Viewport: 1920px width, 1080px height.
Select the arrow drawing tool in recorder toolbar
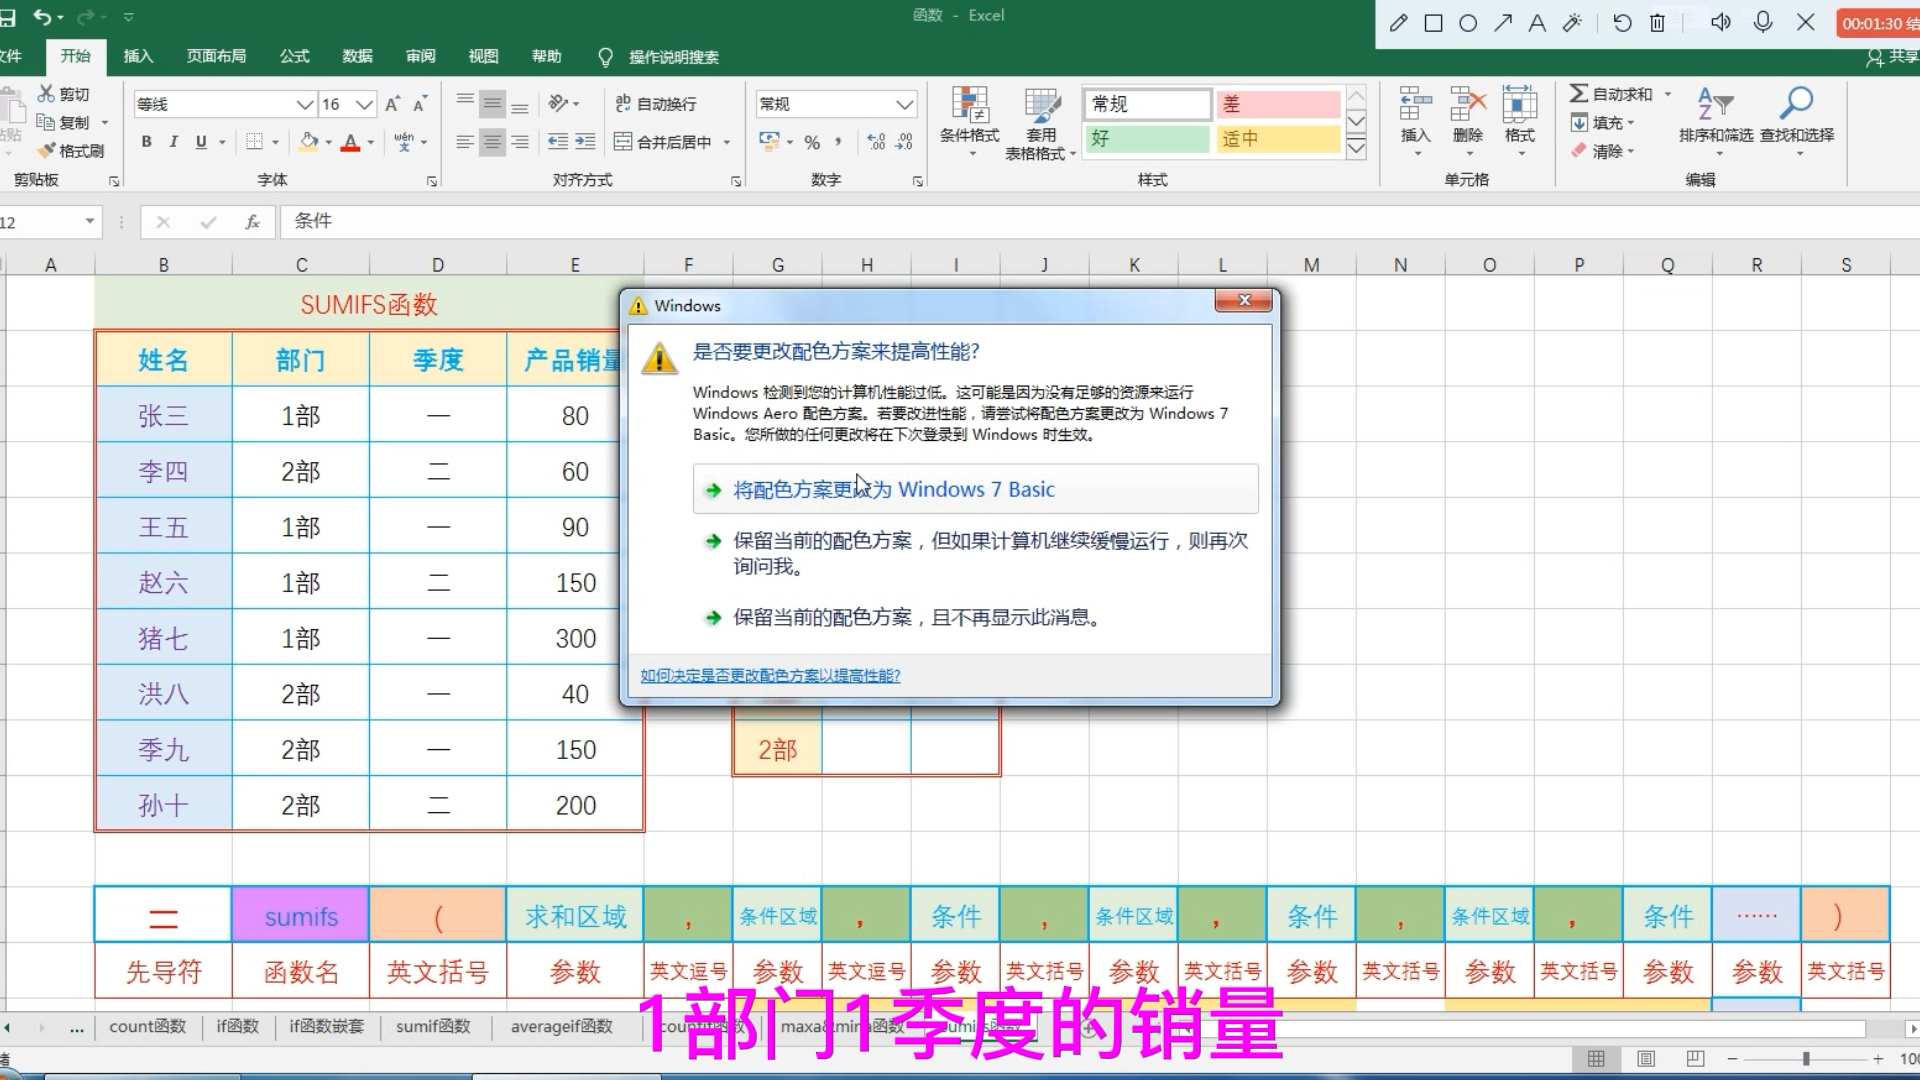1503,23
